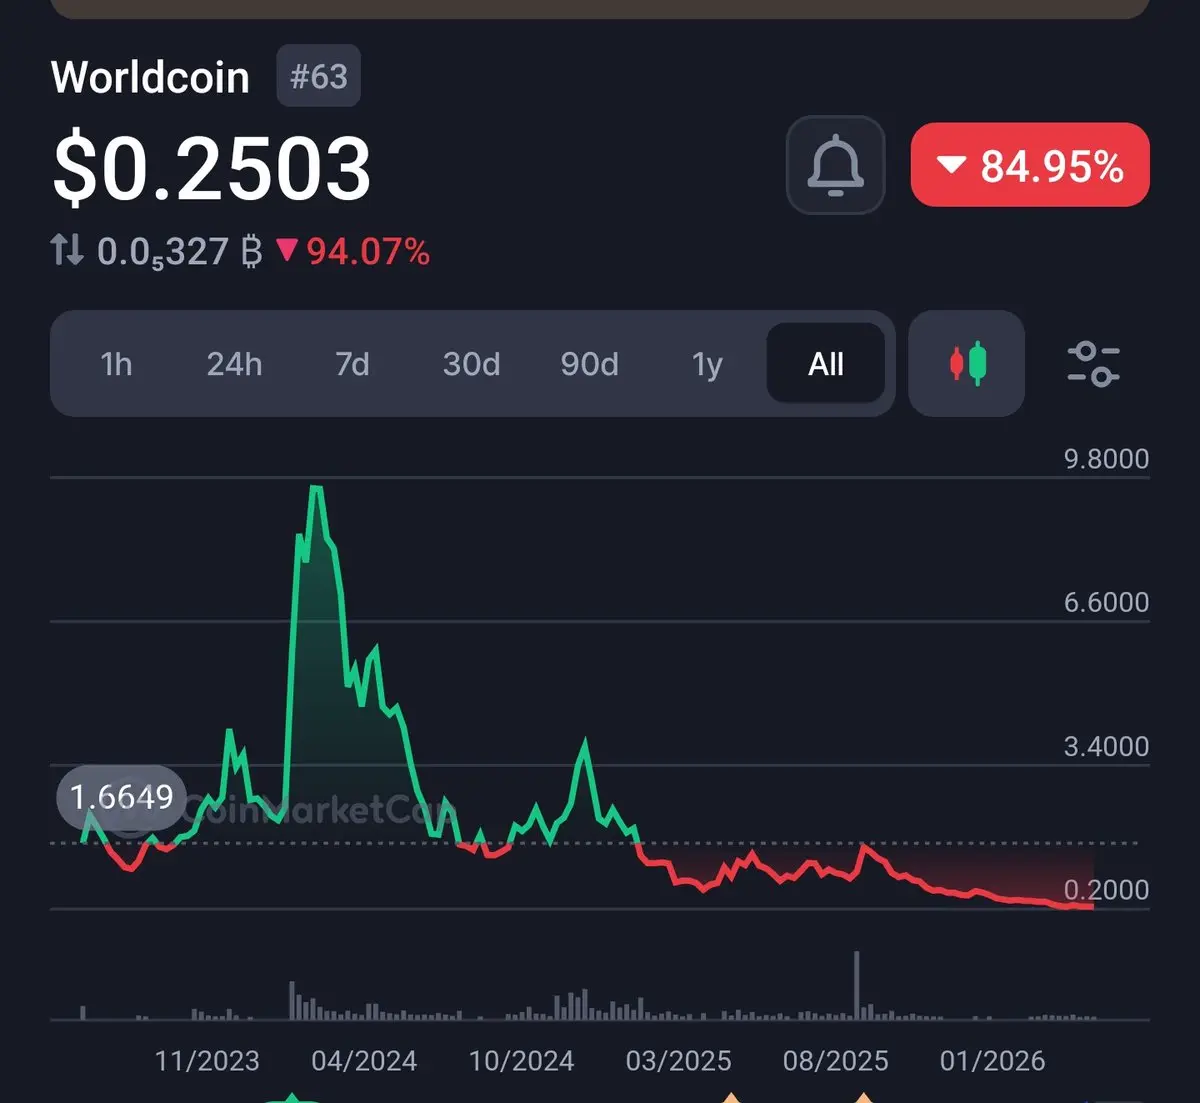This screenshot has height=1103, width=1200.
Task: Tap the 0.2000 y-axis label
Action: (1106, 889)
